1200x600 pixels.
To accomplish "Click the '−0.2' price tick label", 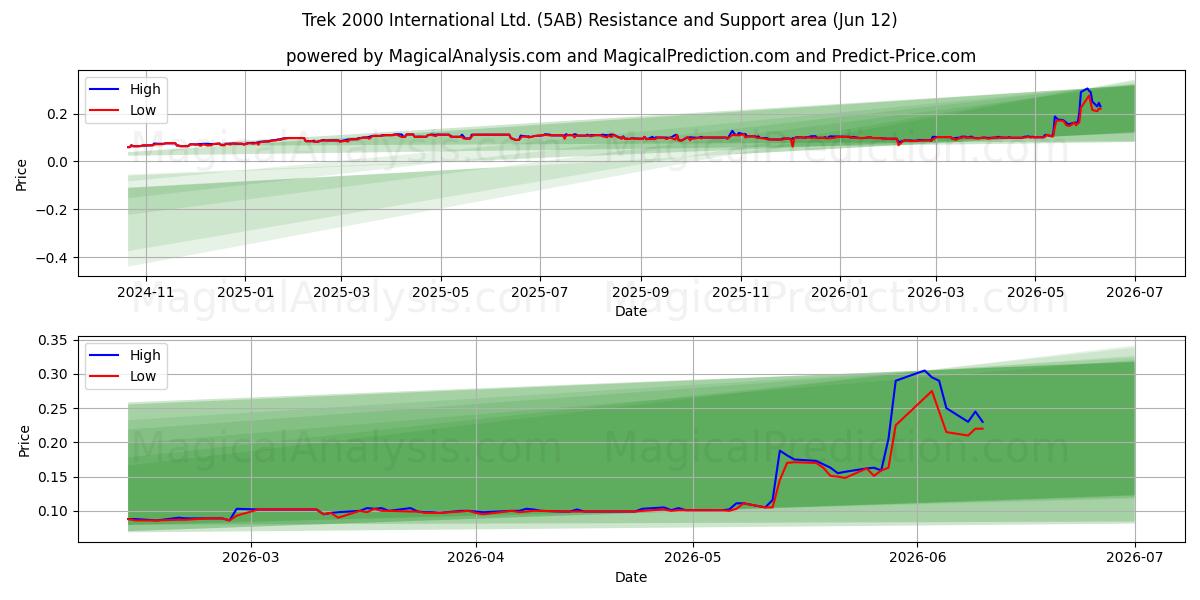I will point(54,210).
